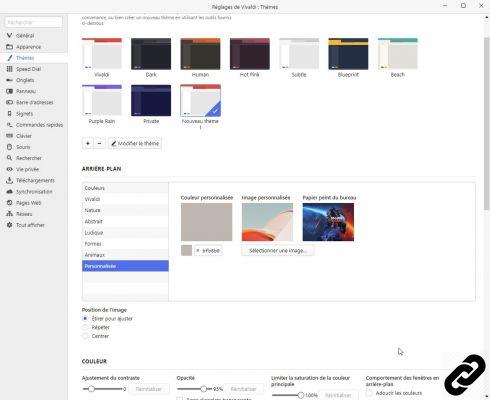490x400 pixels.
Task: Reset the contrast with its Réinitialiser button
Action: click(x=149, y=389)
